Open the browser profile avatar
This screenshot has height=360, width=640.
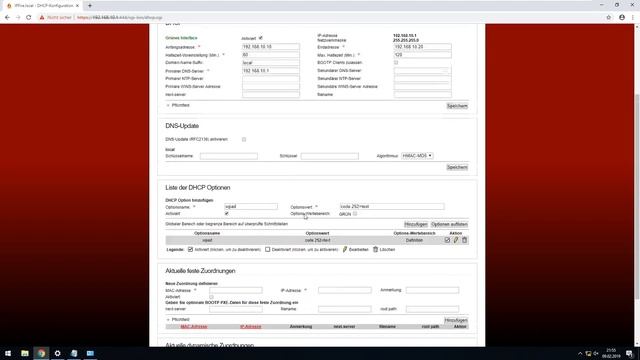tap(622, 18)
